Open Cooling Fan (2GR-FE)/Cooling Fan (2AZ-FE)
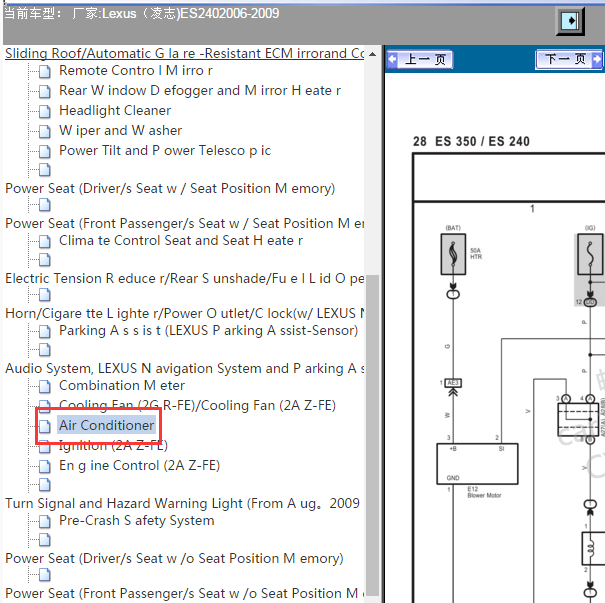 click(x=197, y=405)
